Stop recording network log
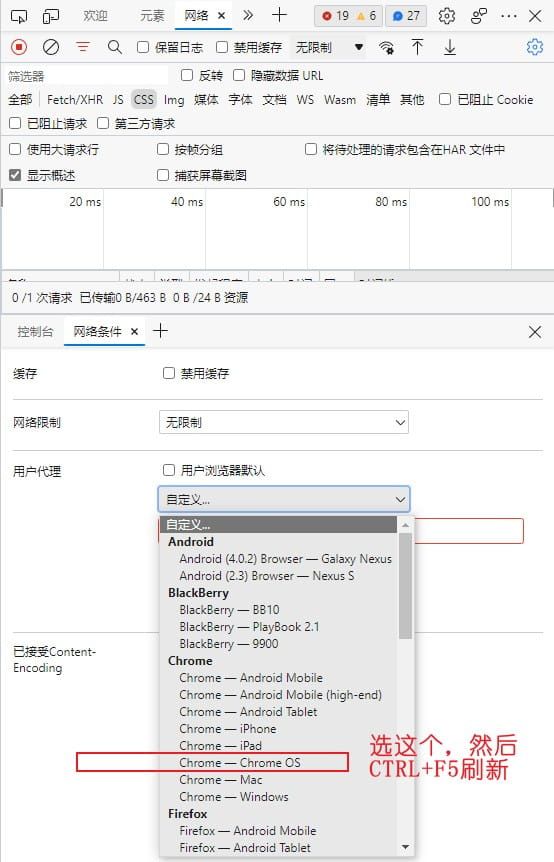554x862 pixels. pyautogui.click(x=19, y=47)
